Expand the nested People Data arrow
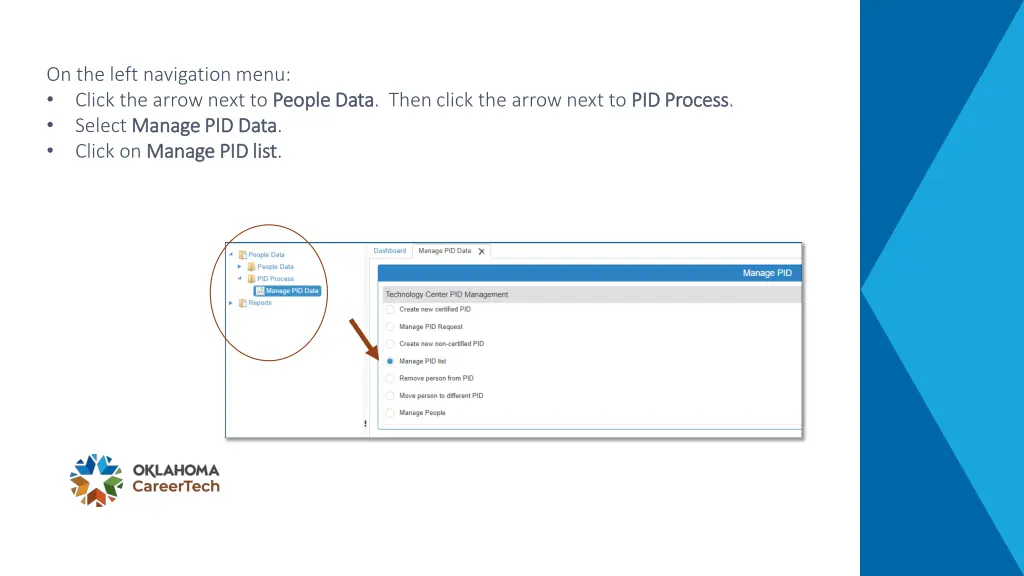Image resolution: width=1024 pixels, height=576 pixels. 240,266
